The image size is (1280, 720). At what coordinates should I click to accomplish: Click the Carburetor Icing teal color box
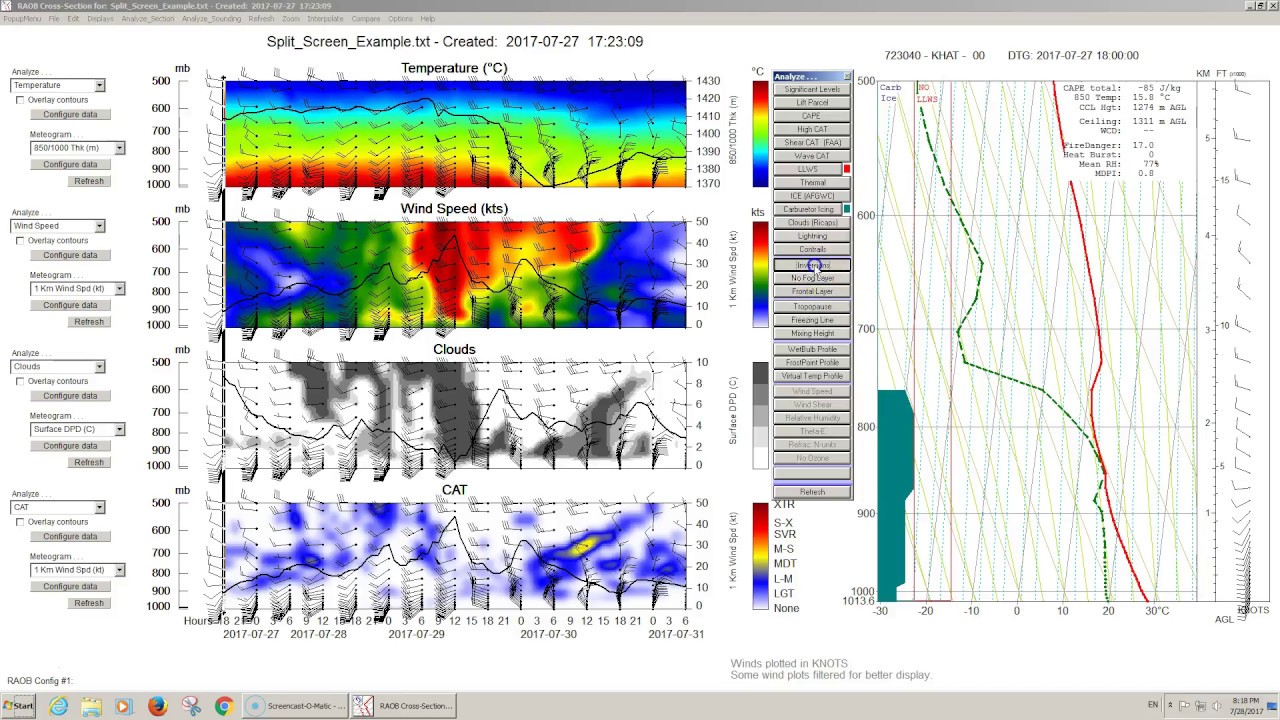pyautogui.click(x=847, y=209)
